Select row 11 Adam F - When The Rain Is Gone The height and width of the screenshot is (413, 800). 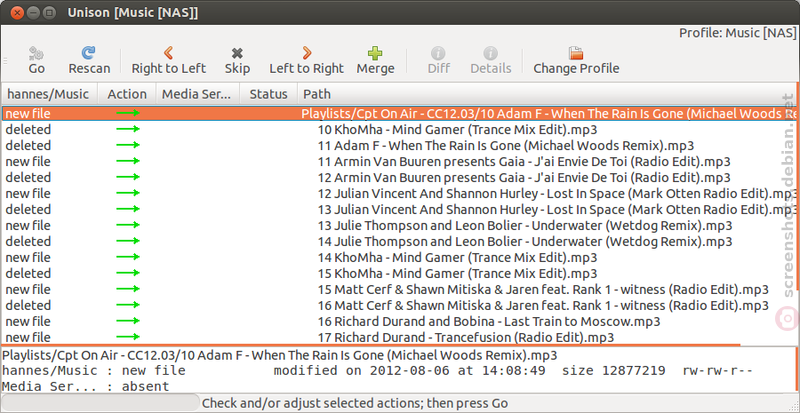click(x=397, y=145)
